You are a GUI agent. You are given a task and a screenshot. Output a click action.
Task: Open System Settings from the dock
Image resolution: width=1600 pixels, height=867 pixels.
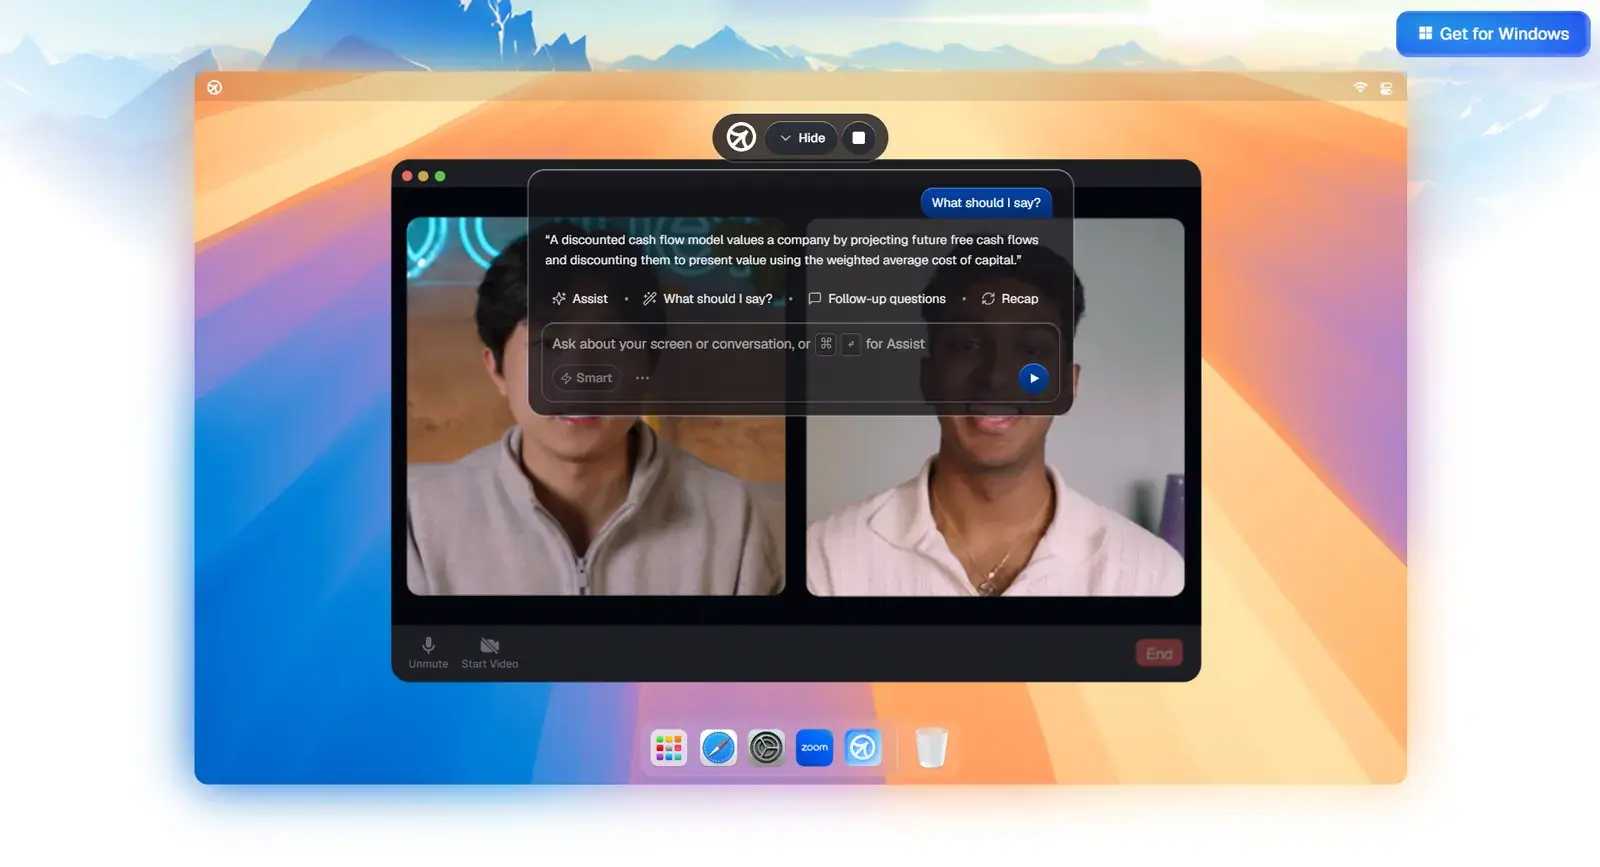click(766, 747)
